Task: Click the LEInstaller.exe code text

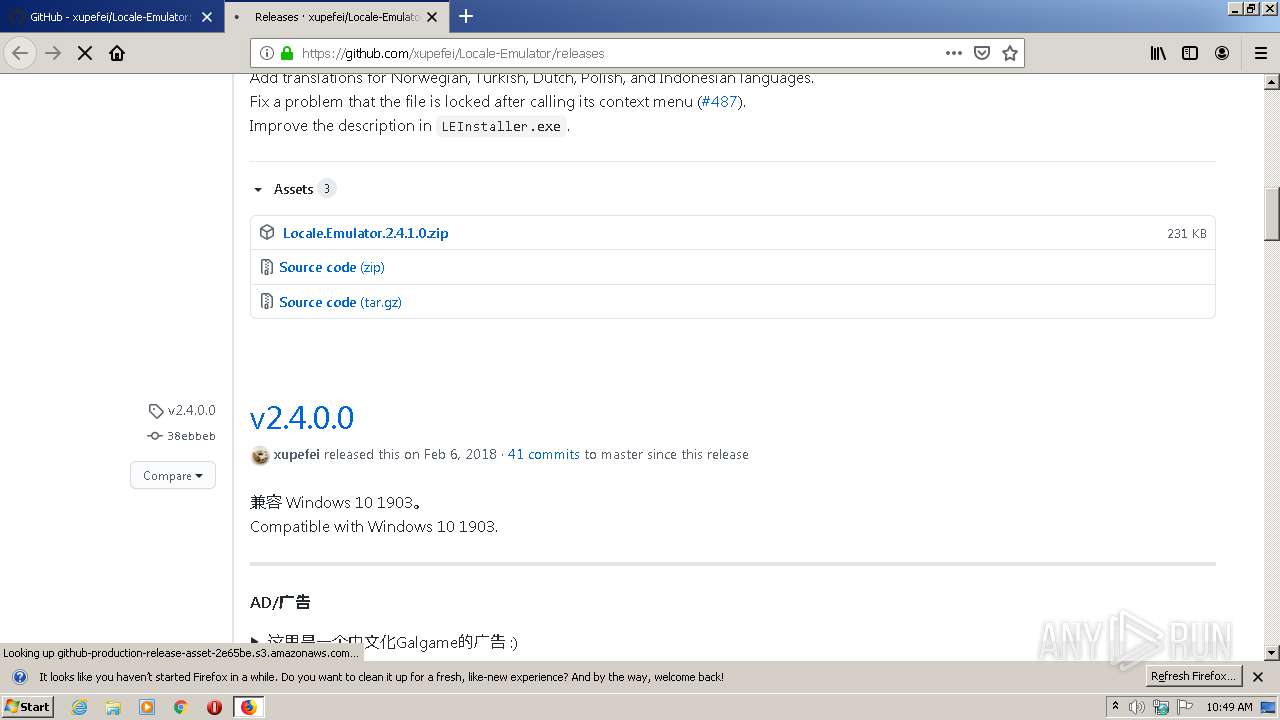Action: pyautogui.click(x=501, y=126)
